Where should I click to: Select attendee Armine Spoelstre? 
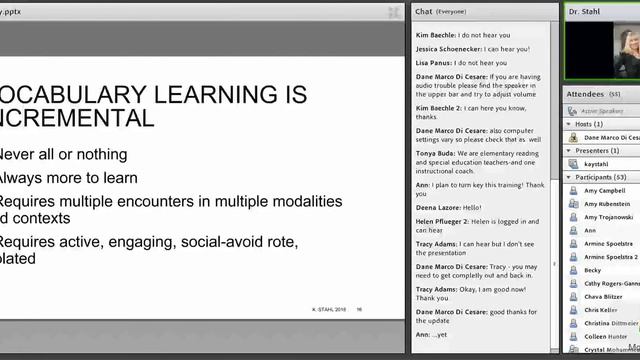tap(609, 244)
